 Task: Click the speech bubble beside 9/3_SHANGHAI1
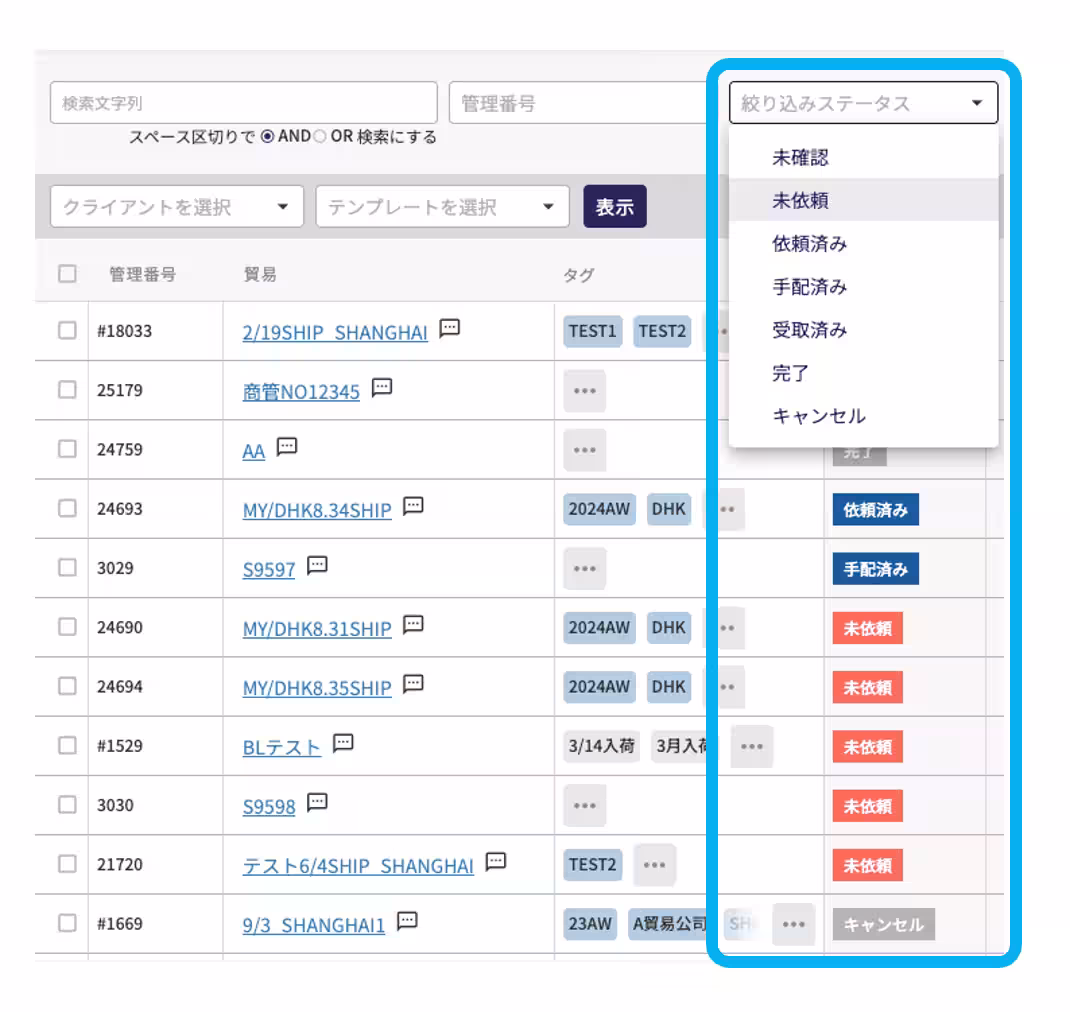(404, 919)
